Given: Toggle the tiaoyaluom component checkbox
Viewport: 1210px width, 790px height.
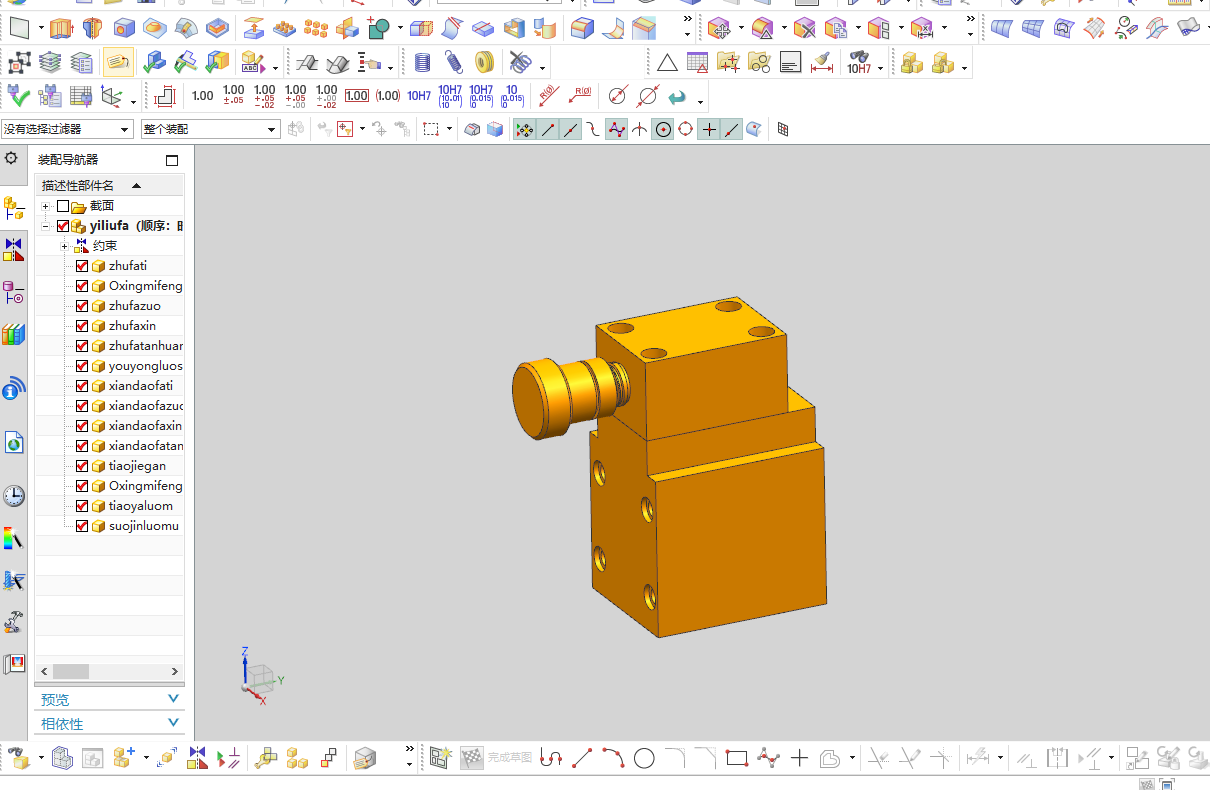Looking at the screenshot, I should coord(82,506).
